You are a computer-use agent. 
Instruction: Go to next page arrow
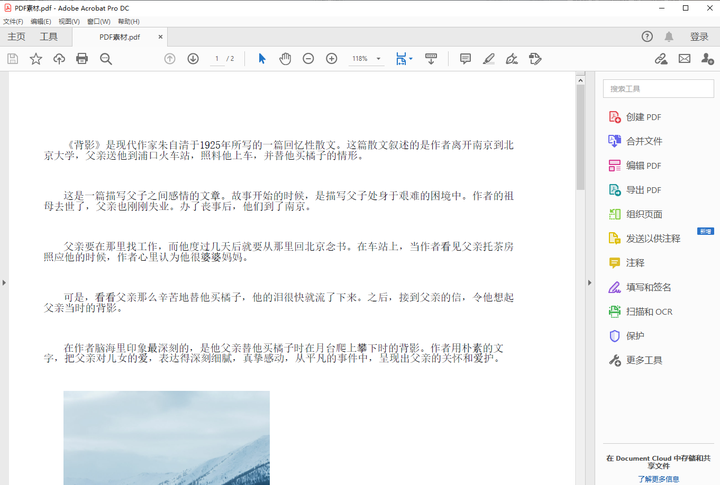coord(193,59)
